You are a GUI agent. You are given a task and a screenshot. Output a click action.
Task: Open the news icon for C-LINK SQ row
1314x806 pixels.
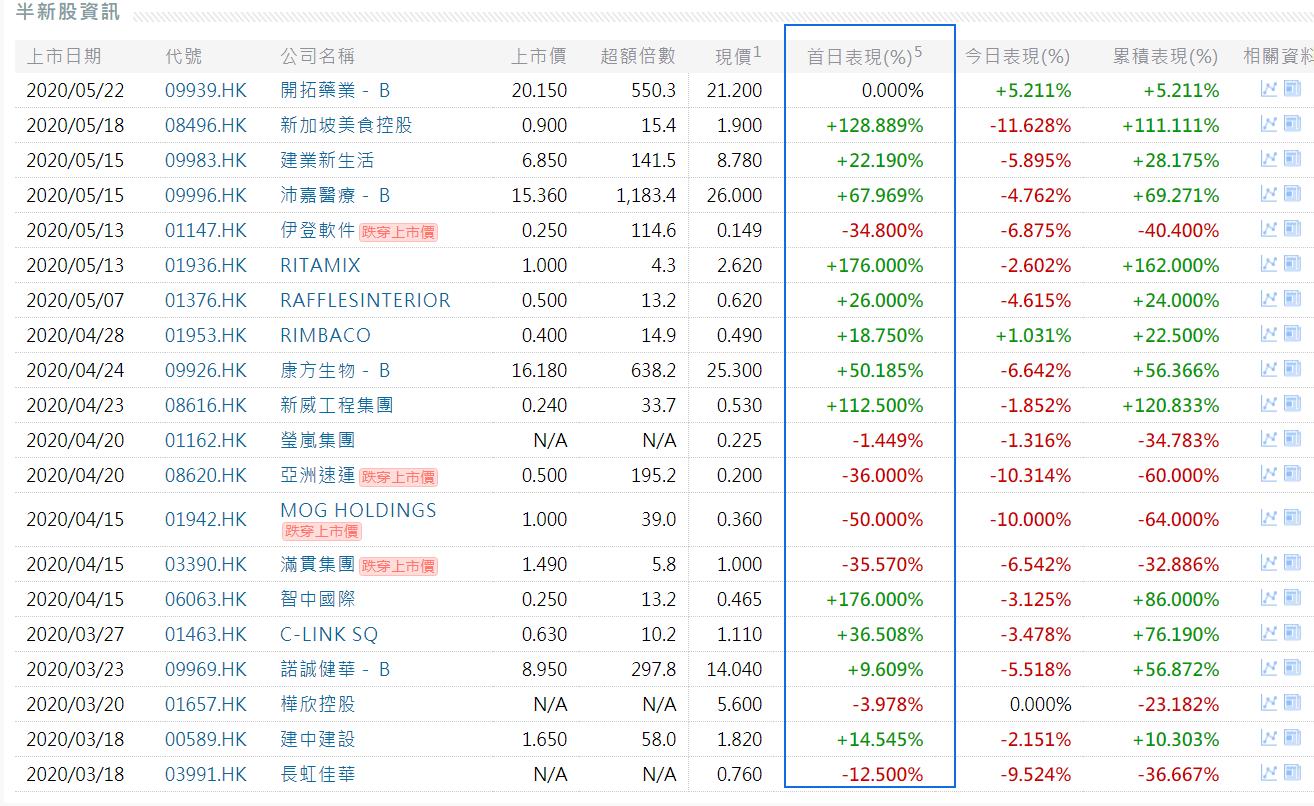[1292, 633]
